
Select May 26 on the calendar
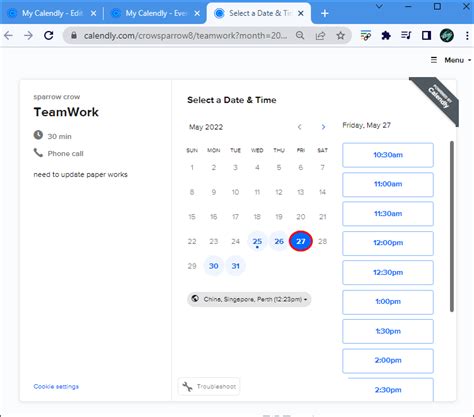(x=279, y=241)
